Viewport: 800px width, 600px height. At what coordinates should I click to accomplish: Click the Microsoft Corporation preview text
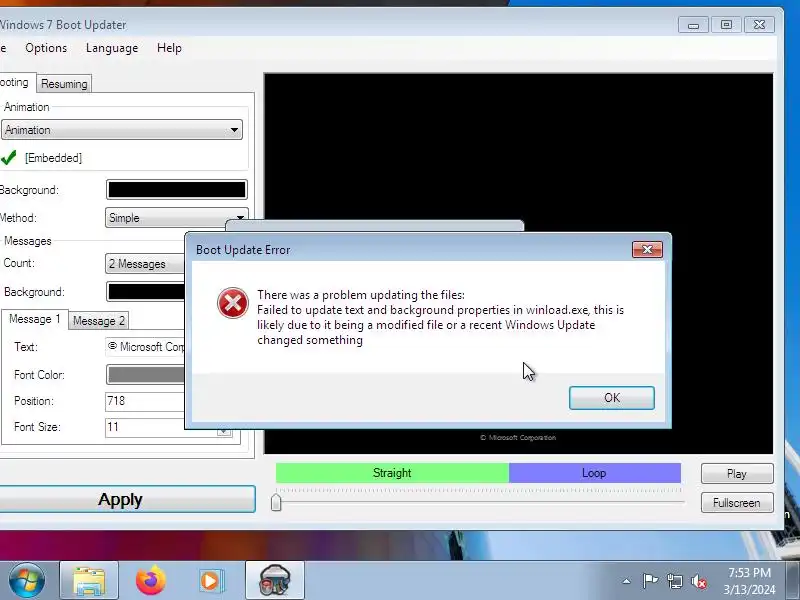[x=518, y=438]
